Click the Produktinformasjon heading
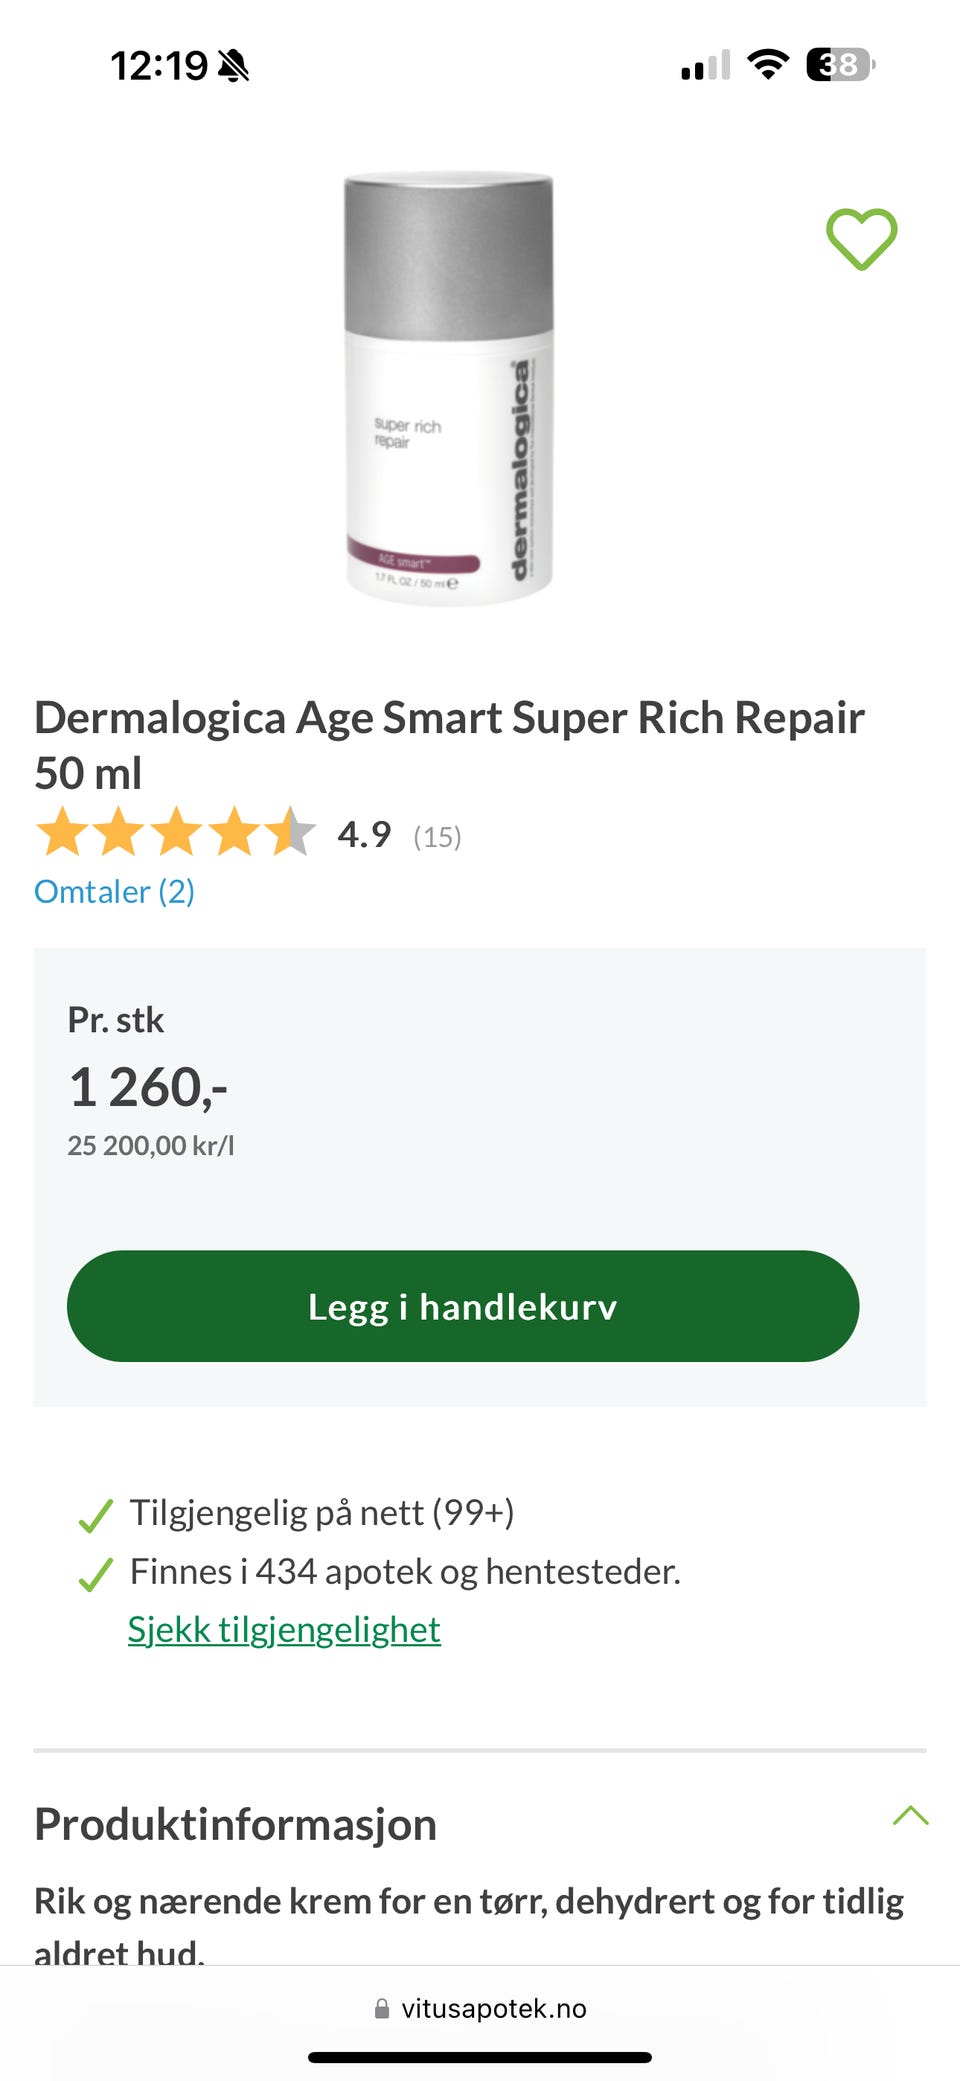 235,1824
